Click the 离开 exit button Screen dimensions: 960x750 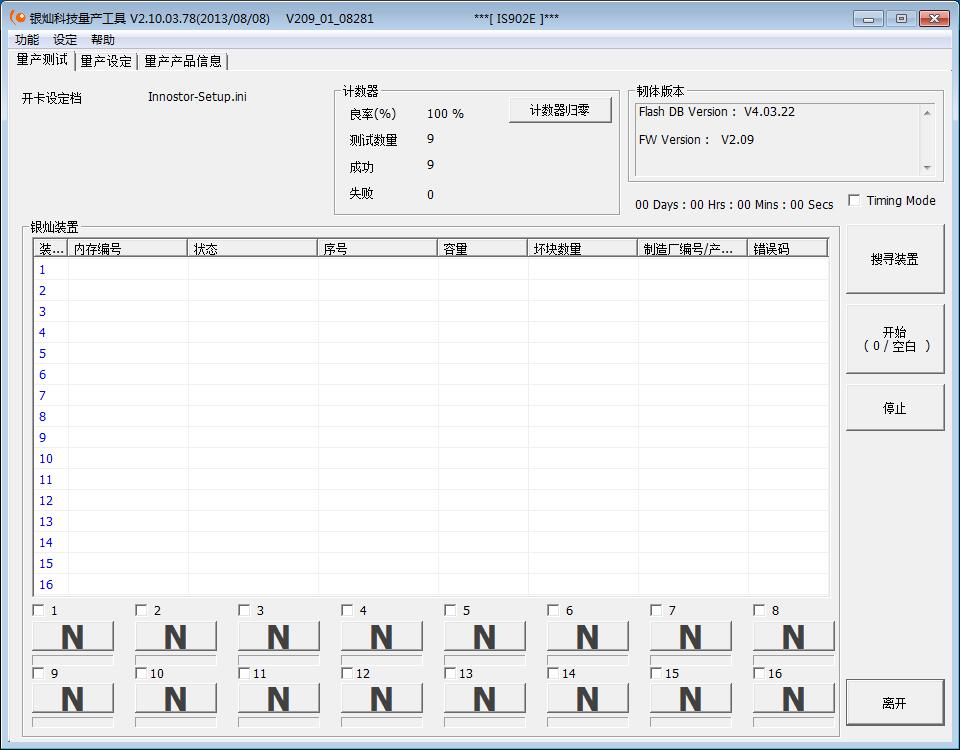click(895, 702)
